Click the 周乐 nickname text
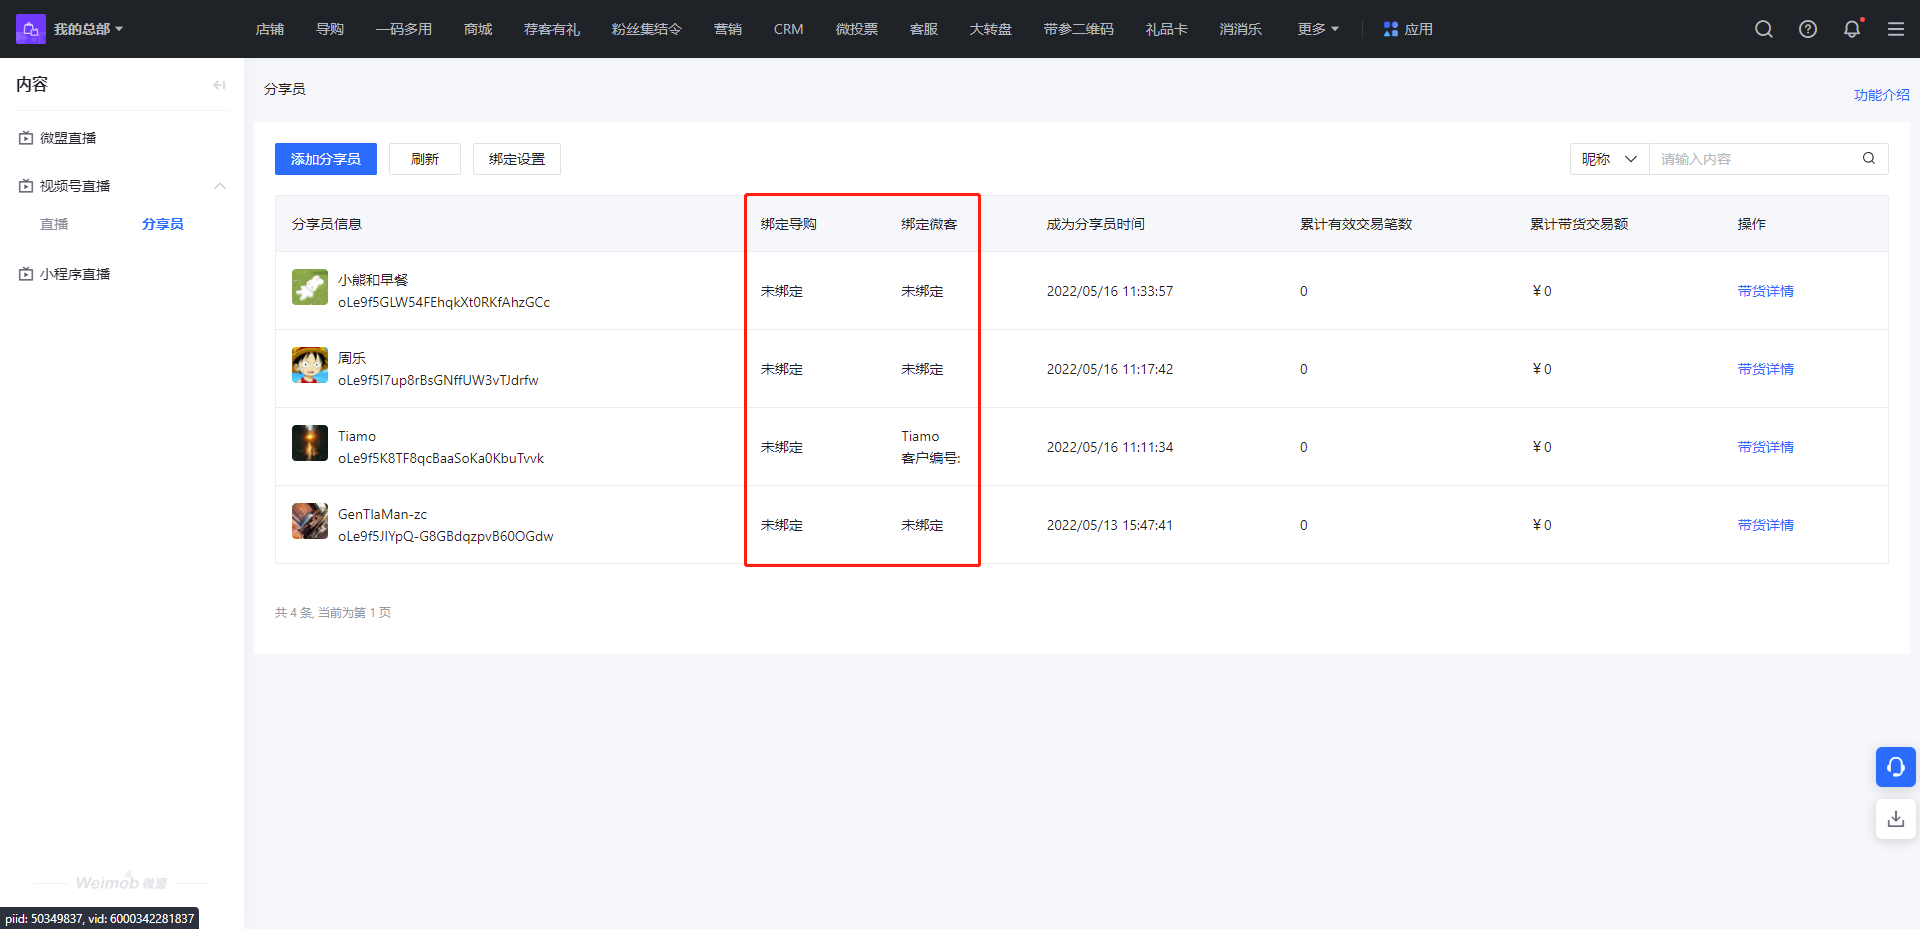Viewport: 1920px width, 929px height. 352,358
